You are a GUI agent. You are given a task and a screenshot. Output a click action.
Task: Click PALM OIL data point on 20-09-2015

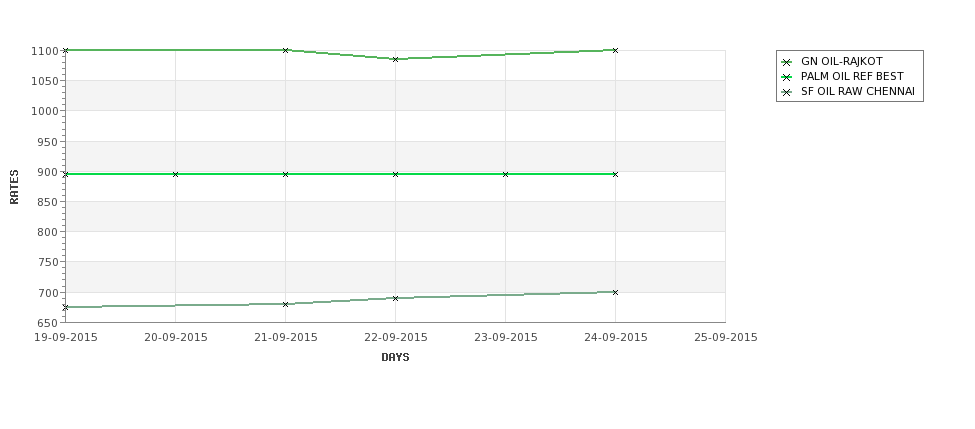pos(175,174)
